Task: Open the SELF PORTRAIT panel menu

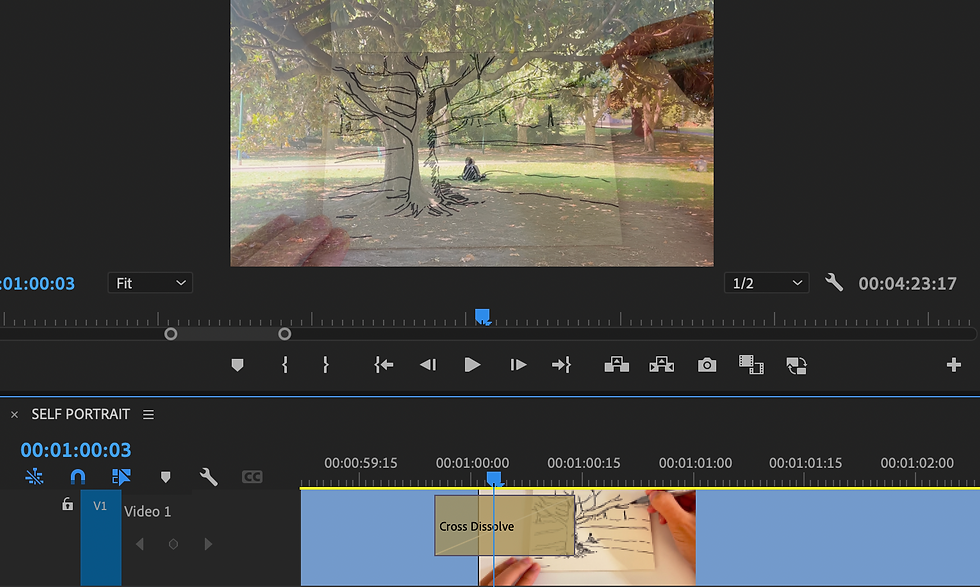Action: (148, 414)
